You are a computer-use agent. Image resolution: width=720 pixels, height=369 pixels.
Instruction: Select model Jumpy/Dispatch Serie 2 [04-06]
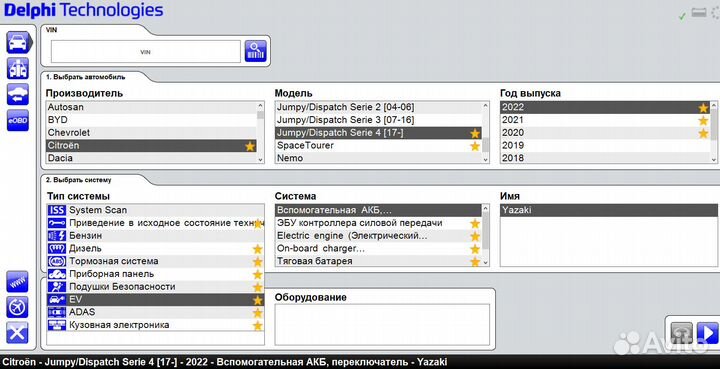click(378, 107)
